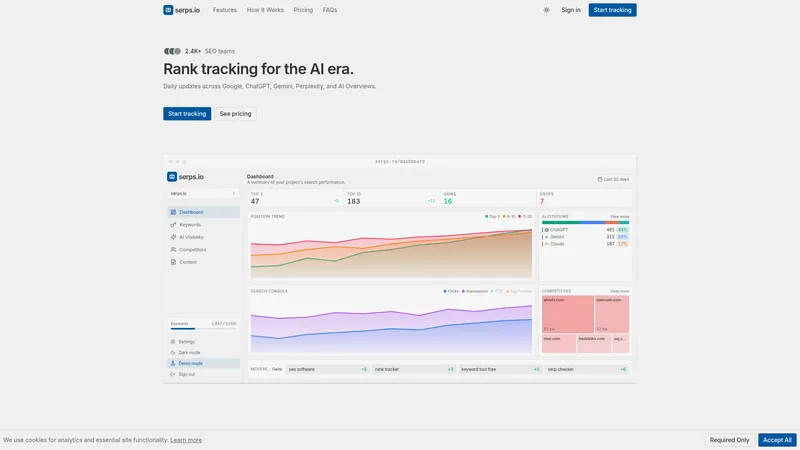Click the Keywords usage progress bar
This screenshot has width=800, height=450.
203,329
